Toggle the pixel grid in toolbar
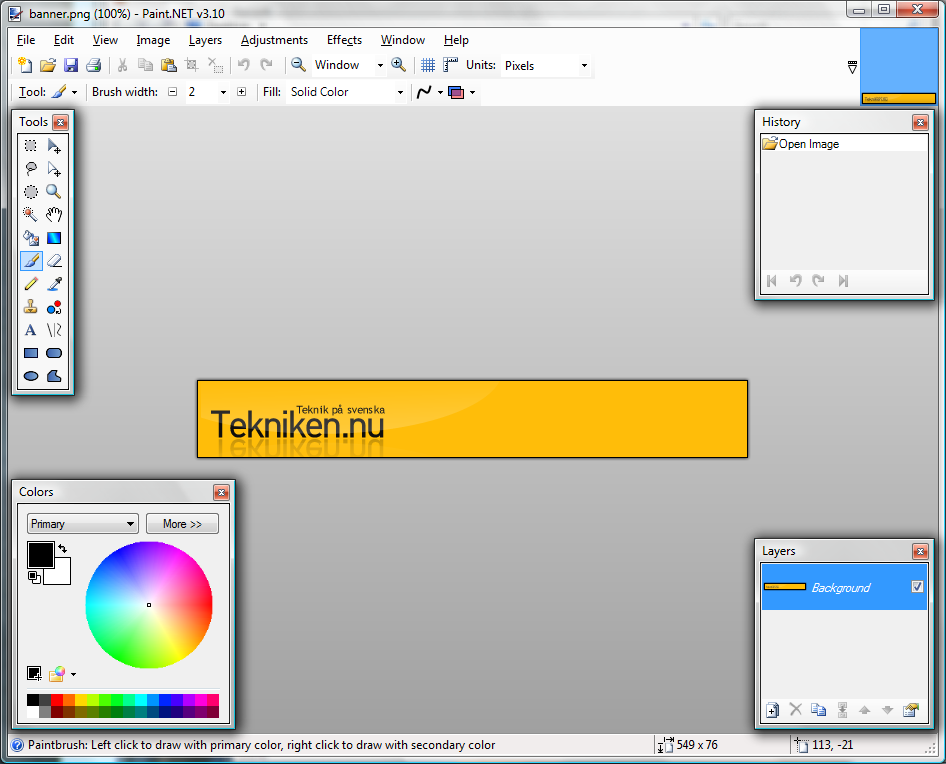This screenshot has height=764, width=946. pos(428,65)
